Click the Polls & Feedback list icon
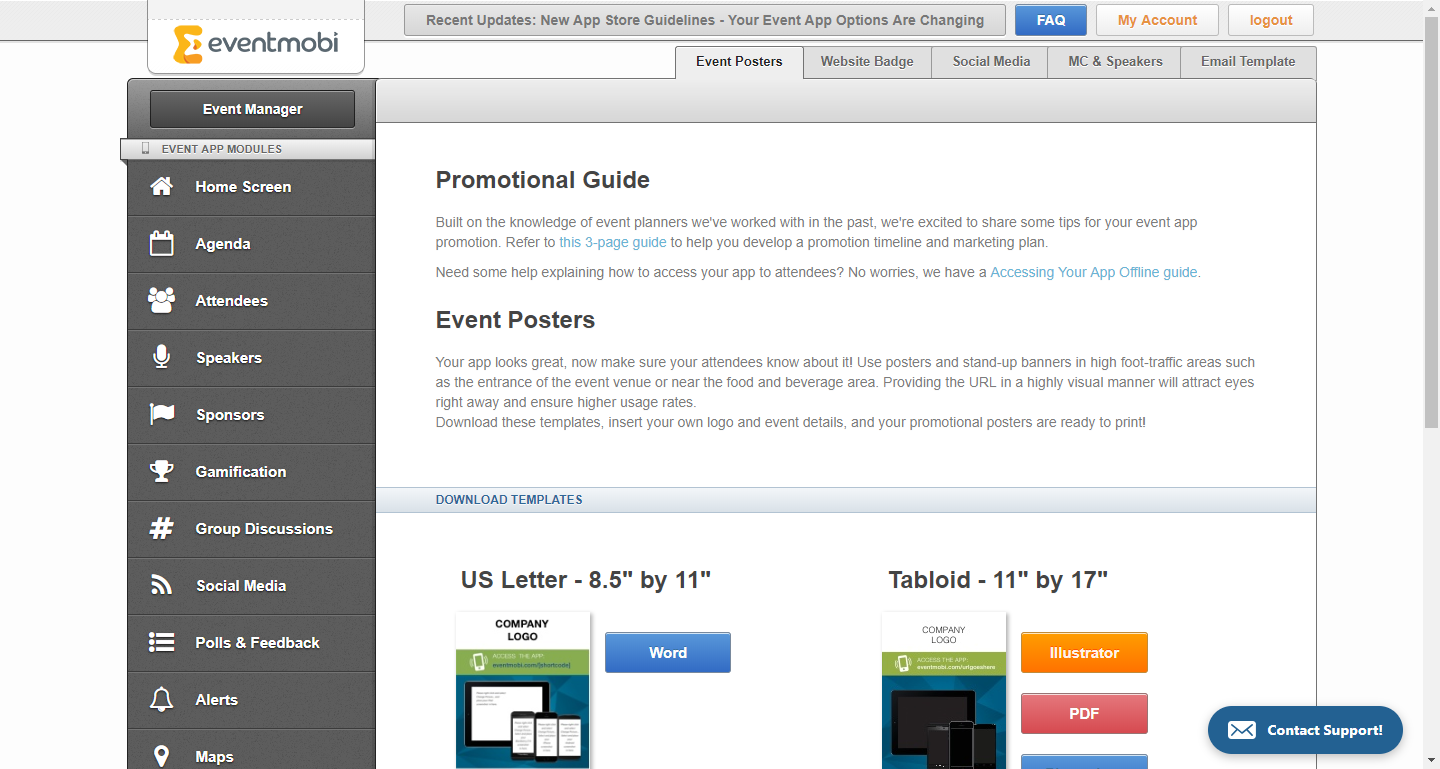This screenshot has height=769, width=1440. (x=161, y=643)
